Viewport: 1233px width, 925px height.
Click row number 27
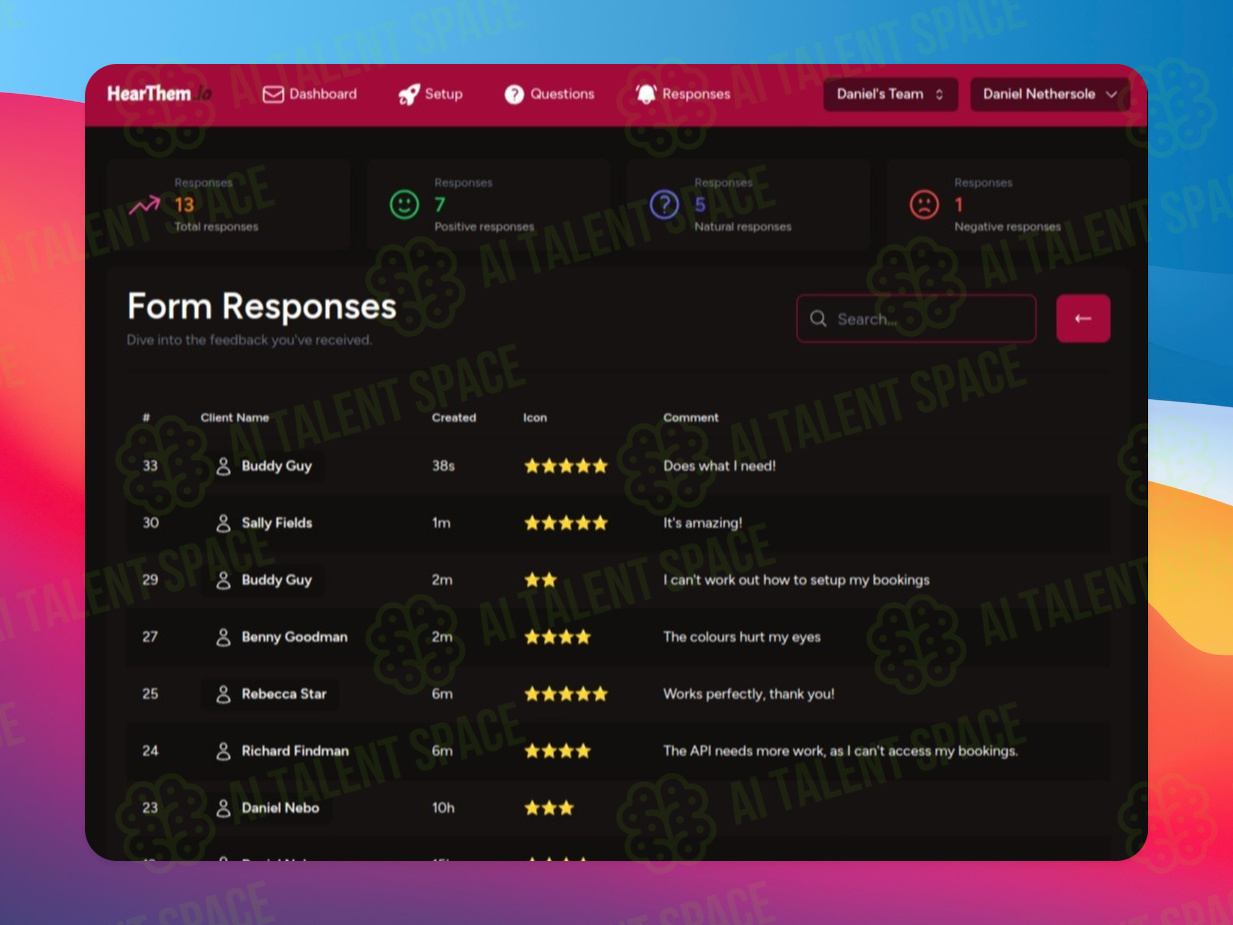pyautogui.click(x=150, y=637)
